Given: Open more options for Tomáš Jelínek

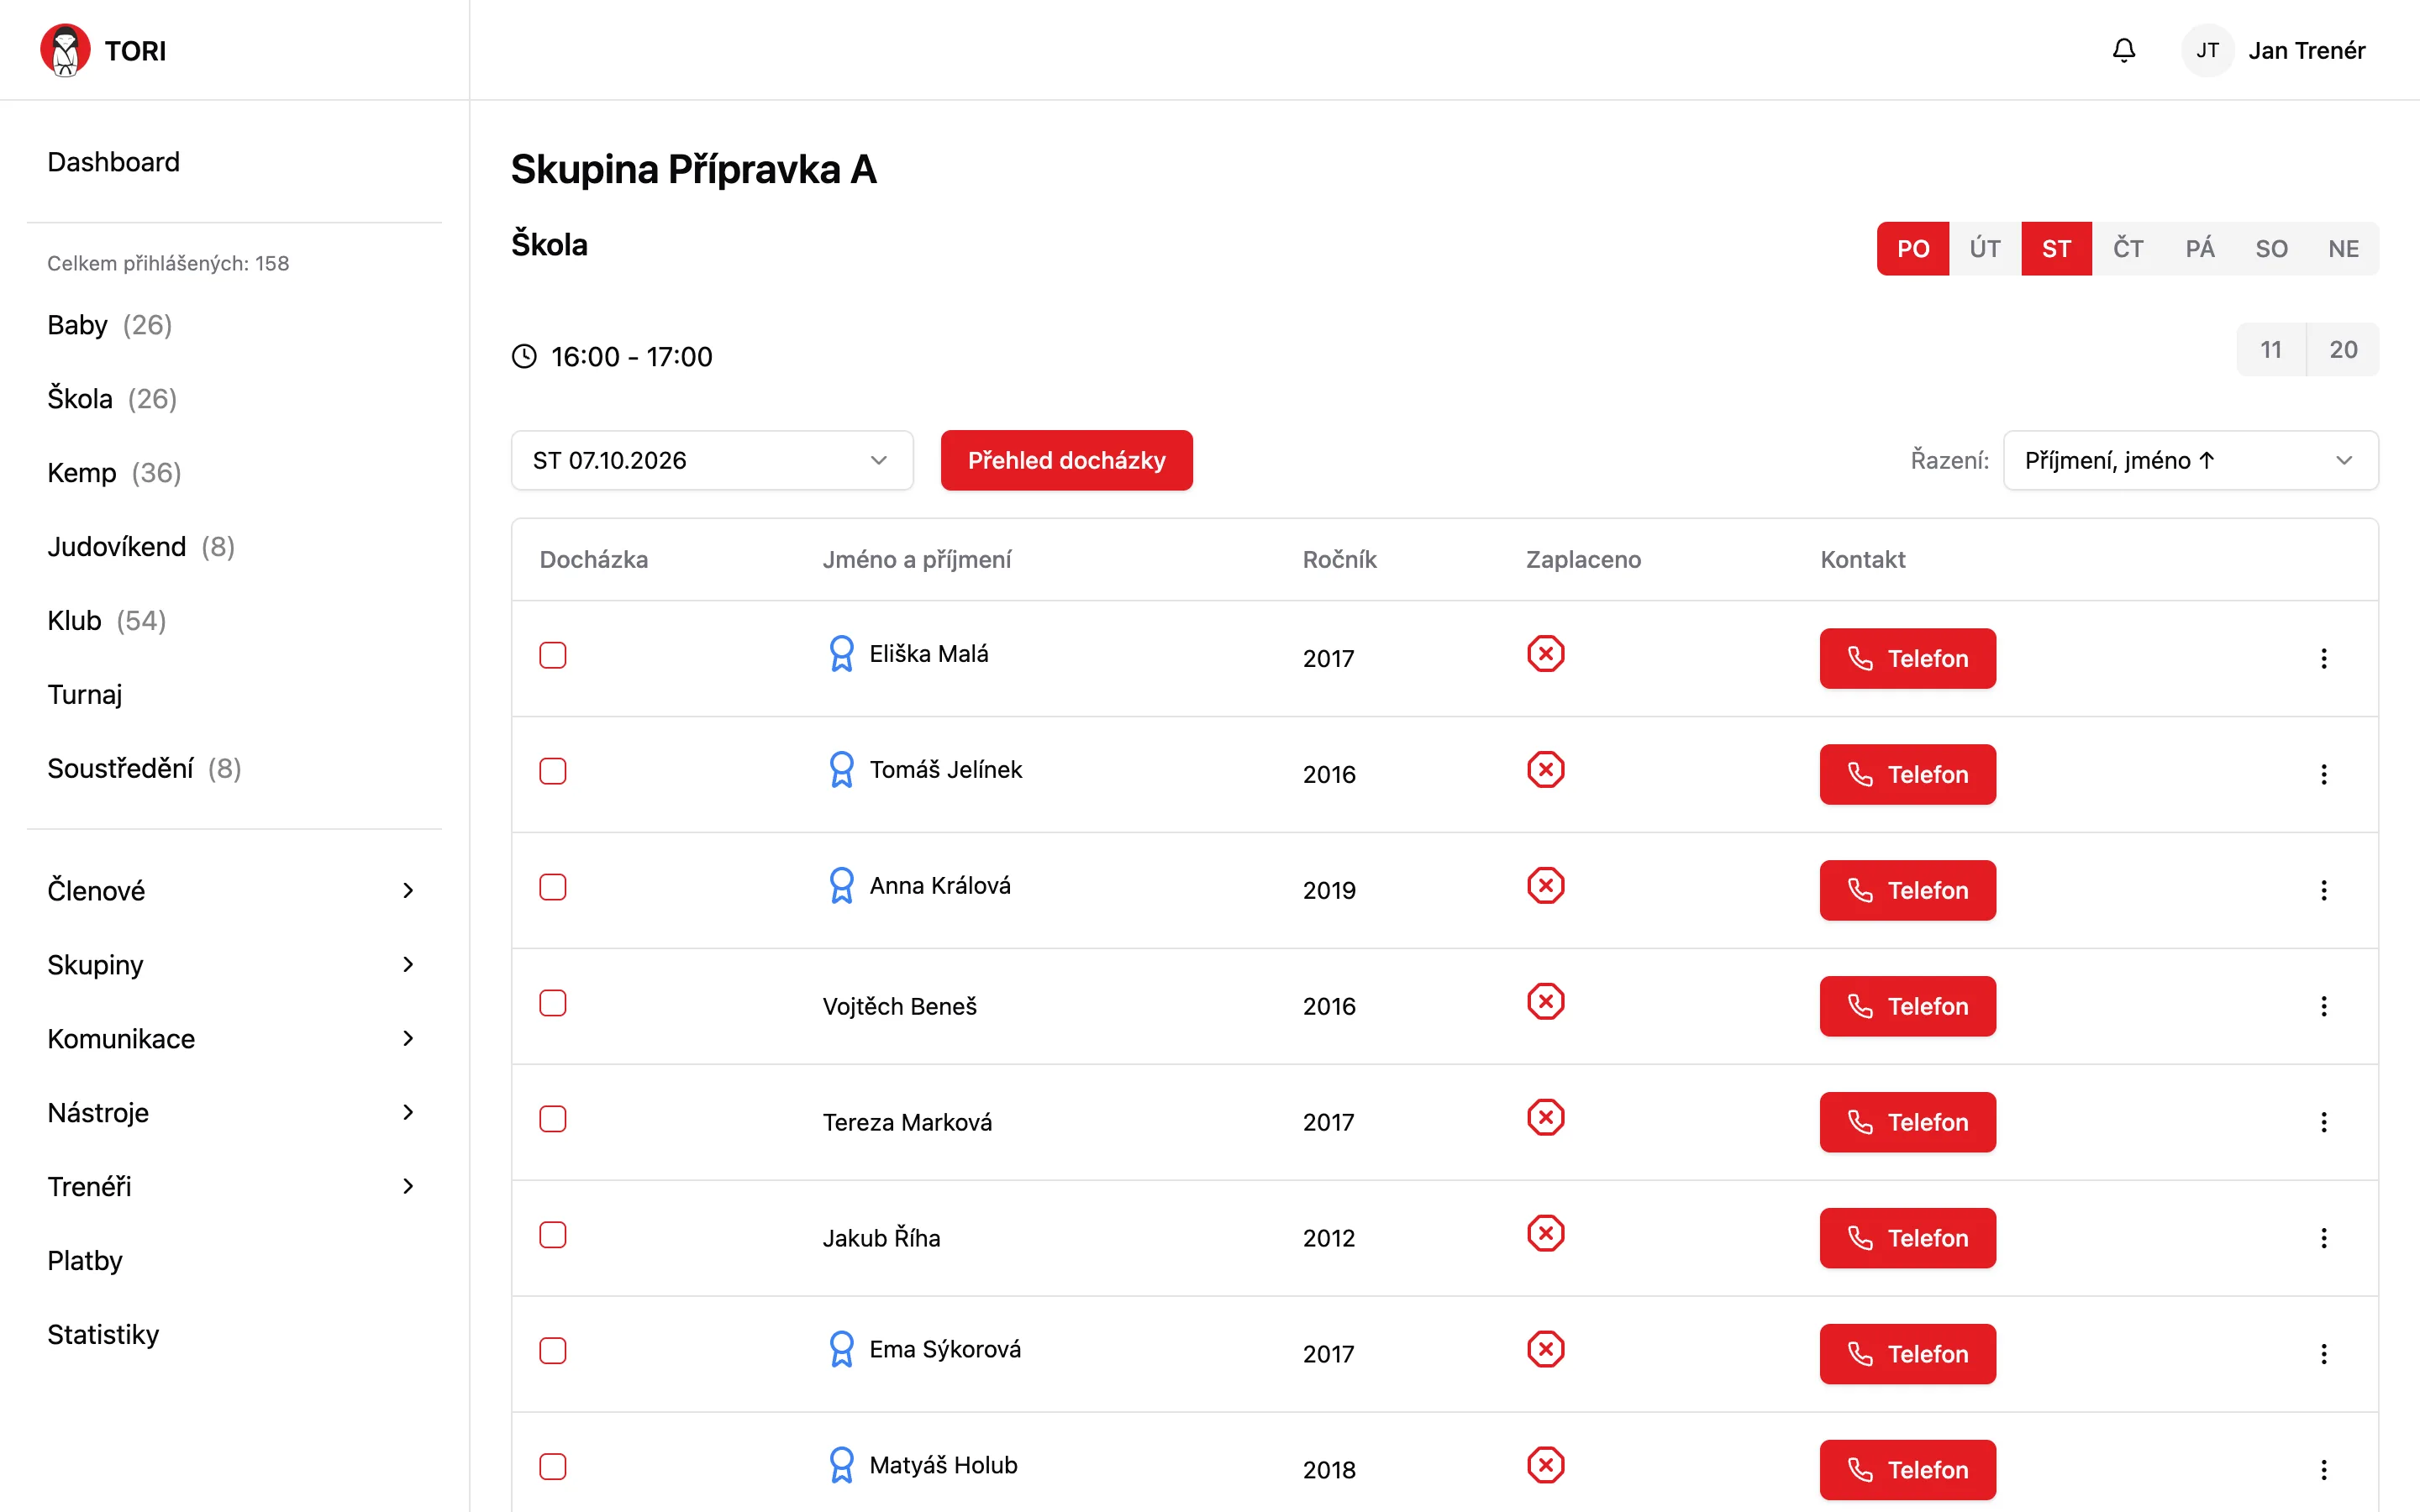Looking at the screenshot, I should (2323, 774).
